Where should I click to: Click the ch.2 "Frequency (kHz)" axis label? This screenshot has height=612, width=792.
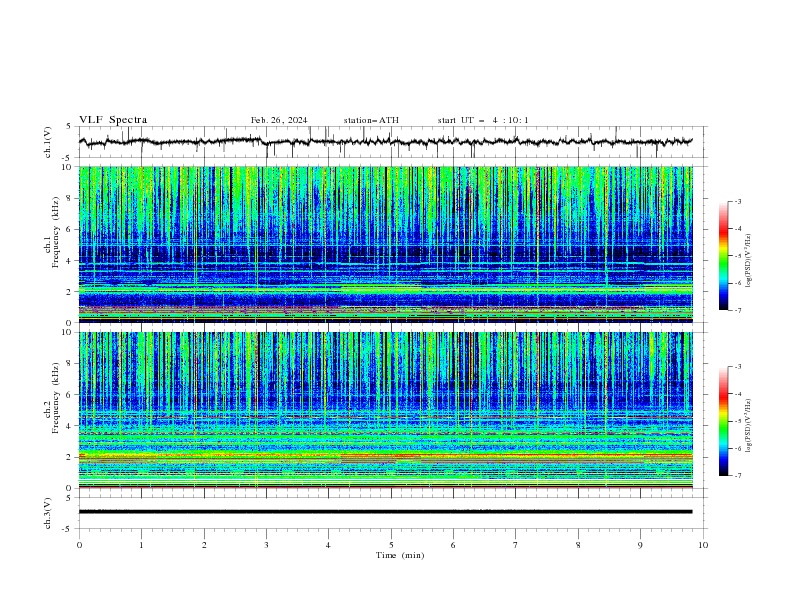click(x=55, y=398)
